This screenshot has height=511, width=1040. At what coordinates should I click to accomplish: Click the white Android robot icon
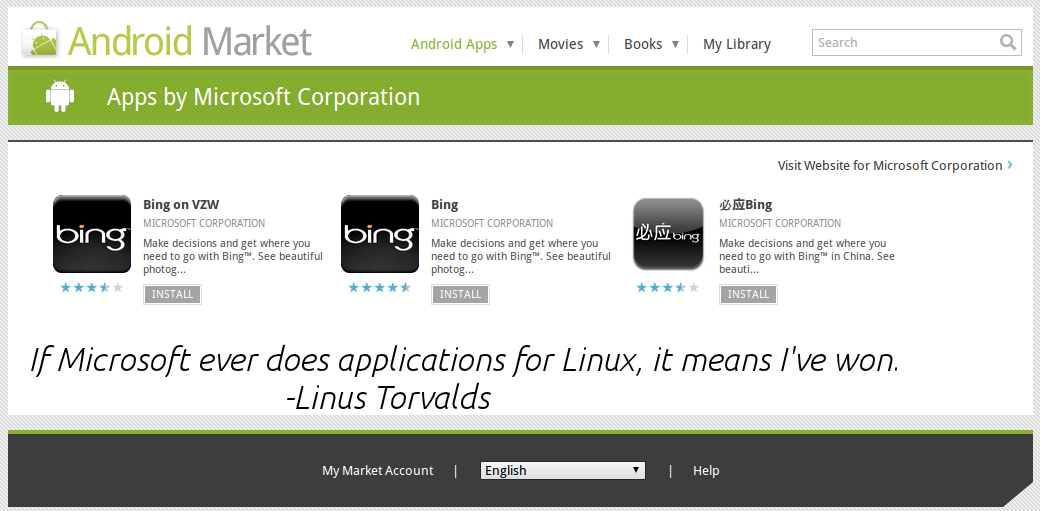pos(60,96)
